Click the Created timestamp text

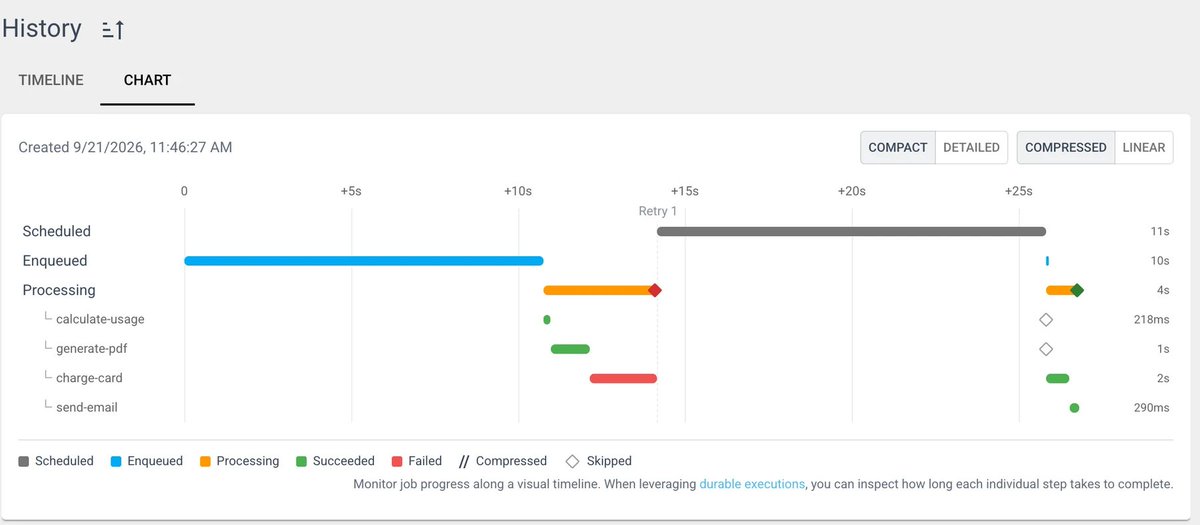125,147
